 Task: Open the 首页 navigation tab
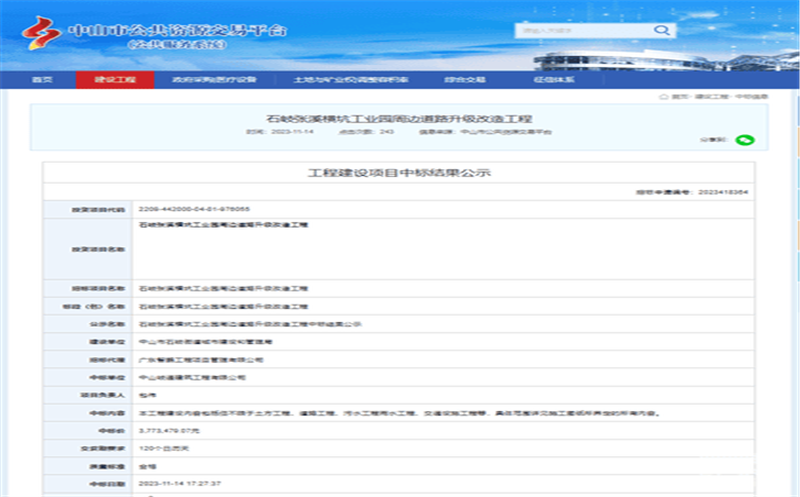pos(41,79)
